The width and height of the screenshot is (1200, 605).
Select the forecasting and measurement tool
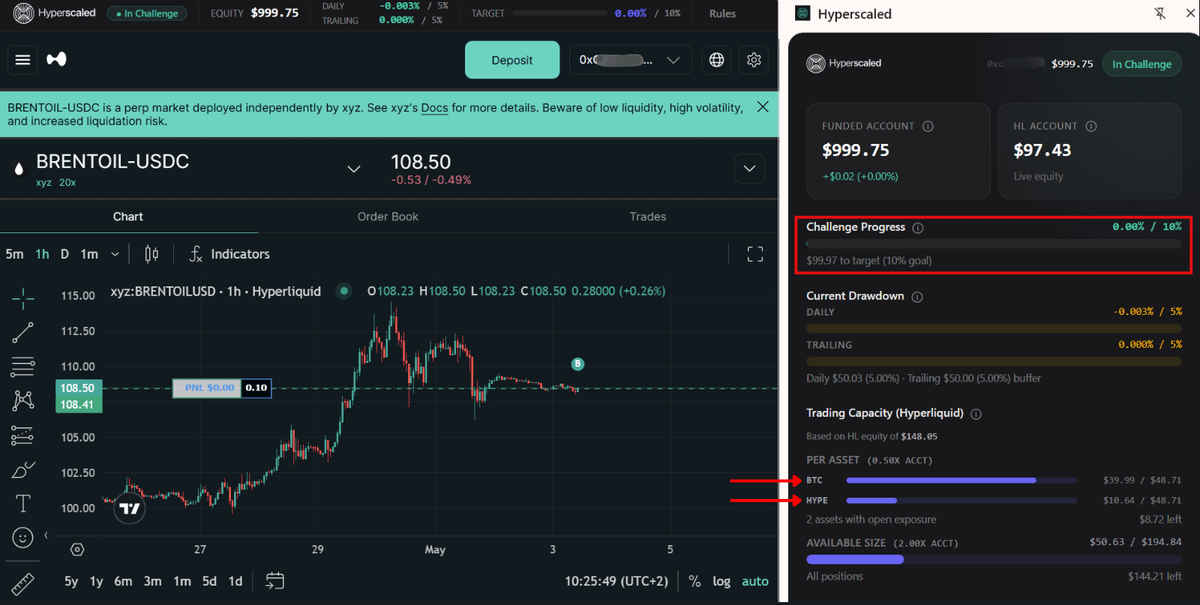(23, 435)
